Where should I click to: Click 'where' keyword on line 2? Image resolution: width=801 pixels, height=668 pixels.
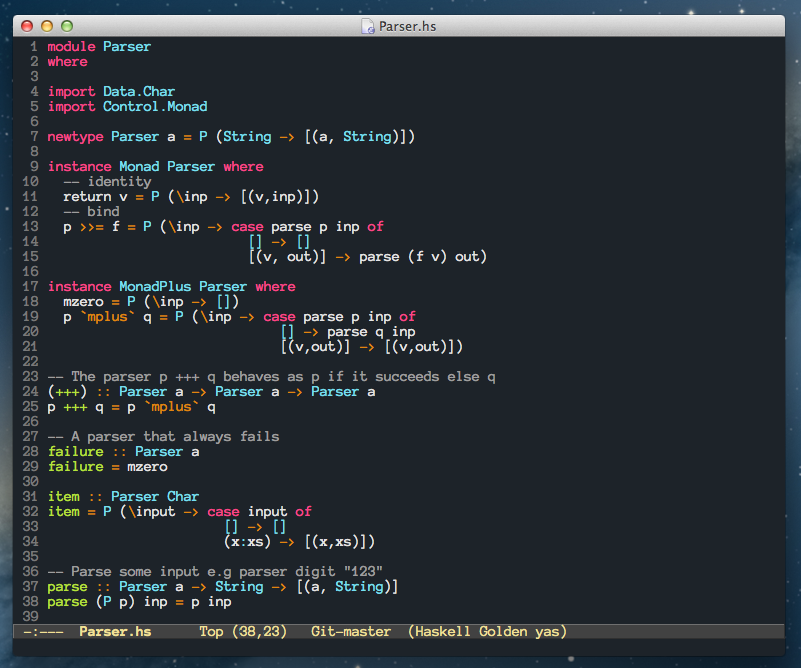67,62
